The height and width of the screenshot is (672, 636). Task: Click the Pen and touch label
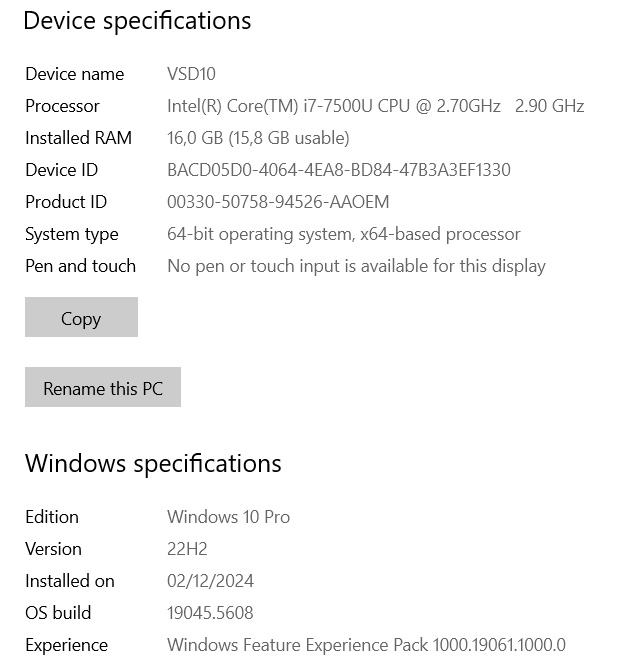[x=80, y=266]
